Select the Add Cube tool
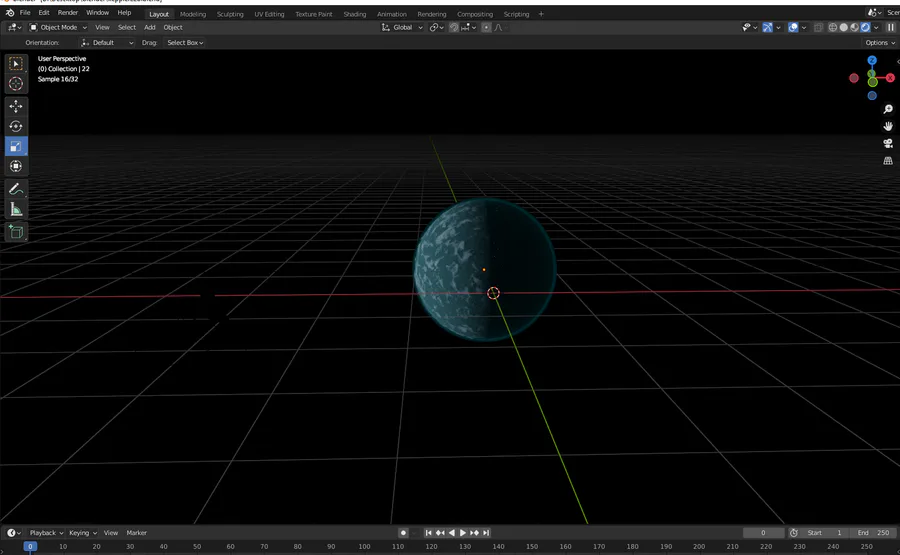This screenshot has height=555, width=900. [x=15, y=232]
